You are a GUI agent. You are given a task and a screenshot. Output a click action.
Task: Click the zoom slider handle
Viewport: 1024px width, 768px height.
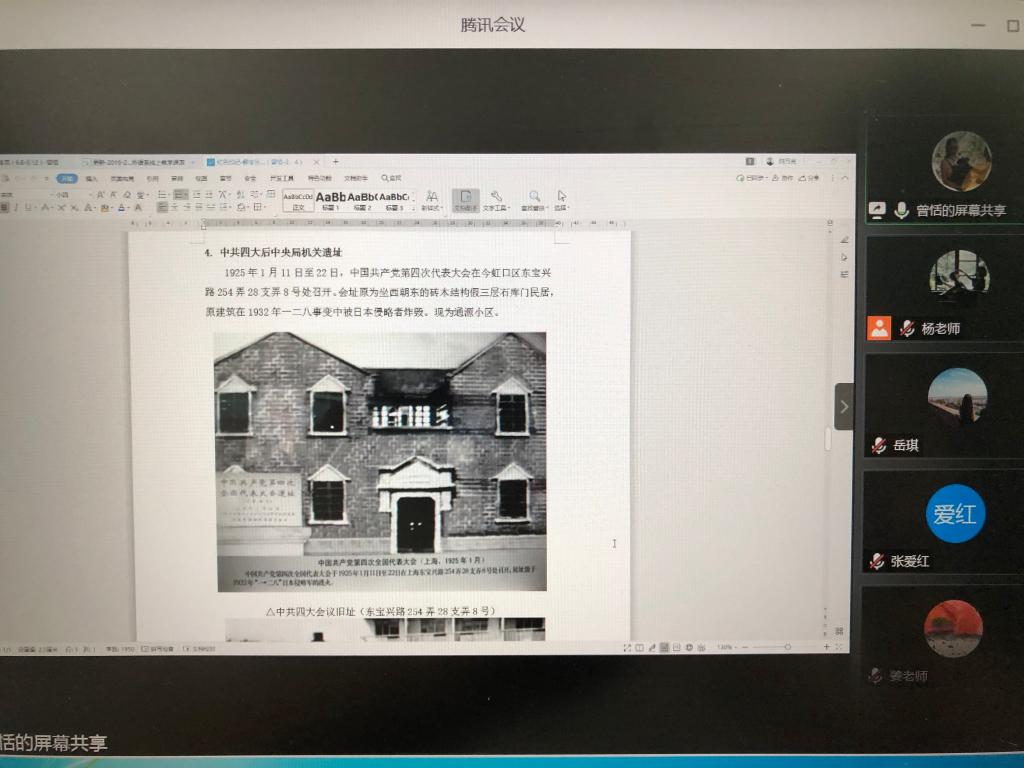pyautogui.click(x=787, y=647)
